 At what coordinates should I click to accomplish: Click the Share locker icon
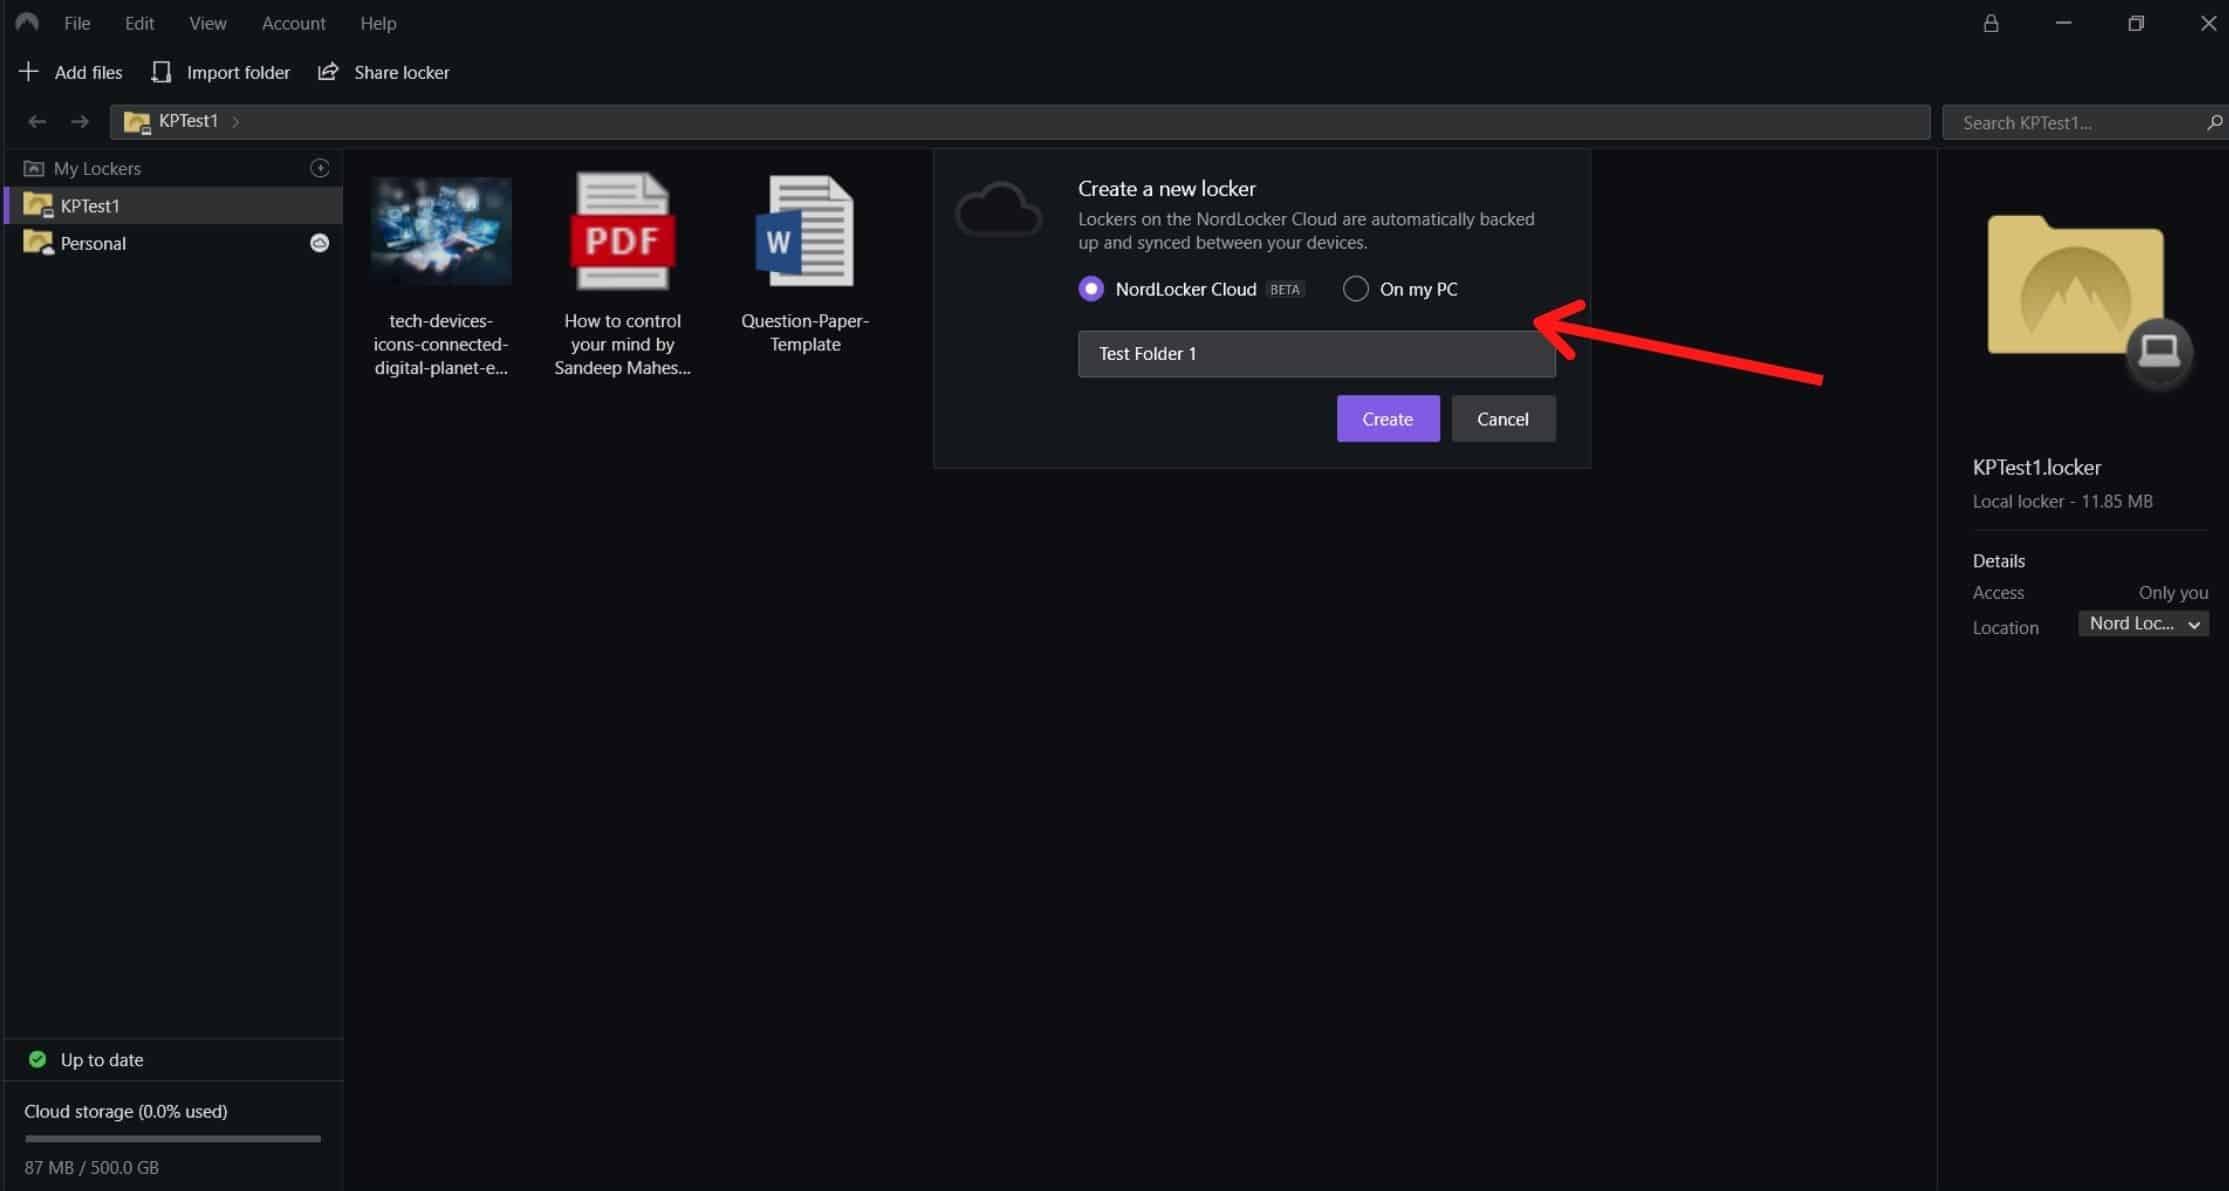click(x=328, y=72)
